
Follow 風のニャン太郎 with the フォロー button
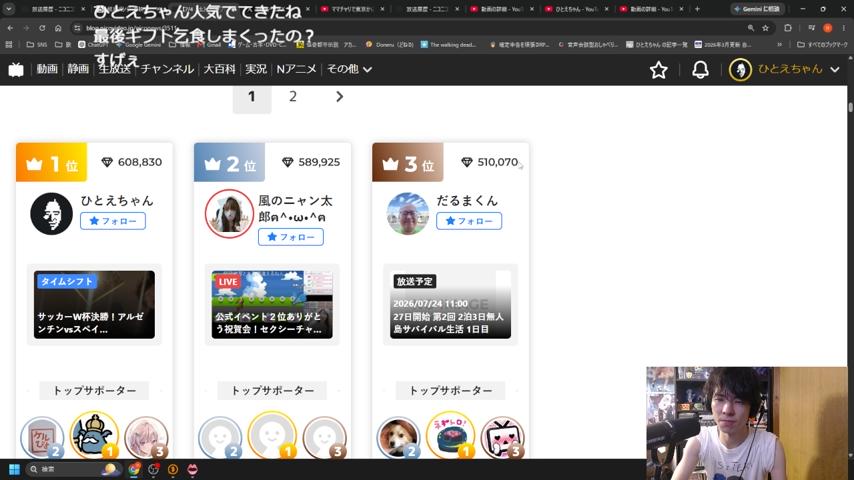291,237
